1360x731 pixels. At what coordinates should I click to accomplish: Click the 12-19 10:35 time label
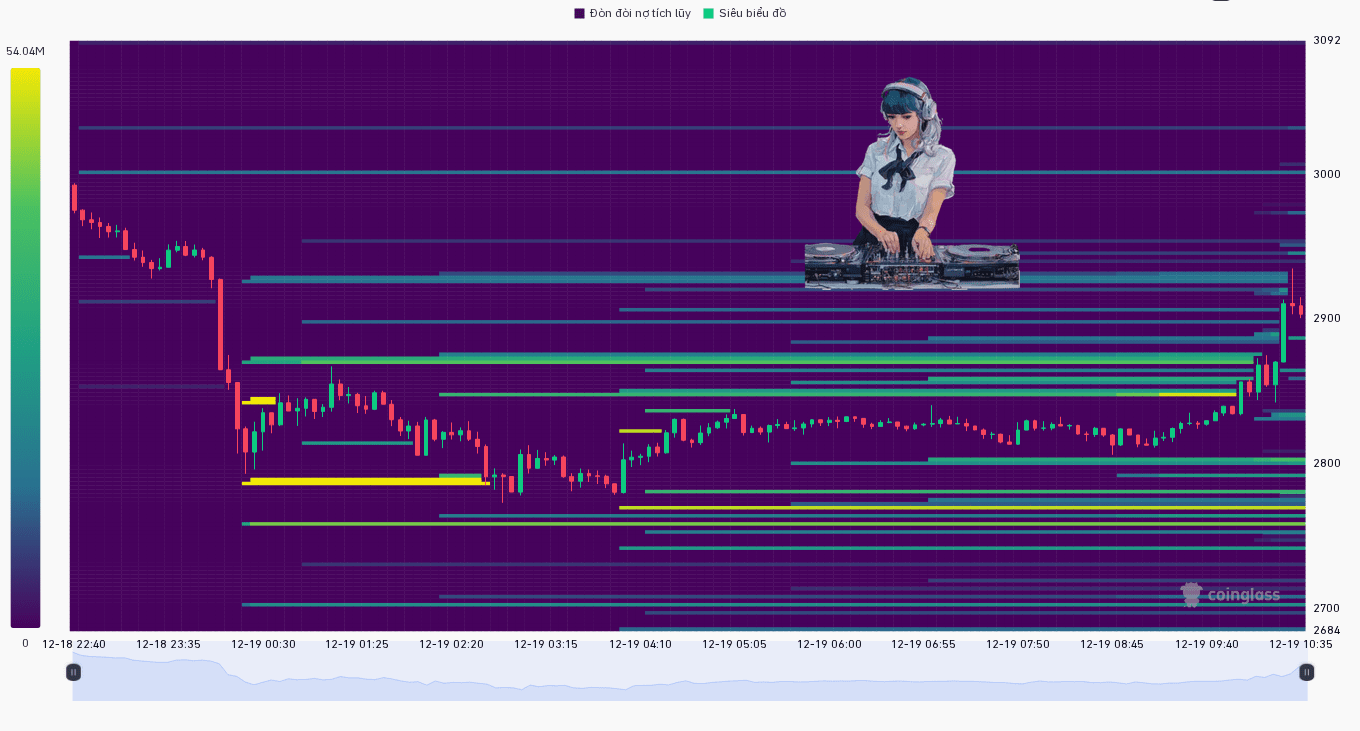[x=1301, y=644]
